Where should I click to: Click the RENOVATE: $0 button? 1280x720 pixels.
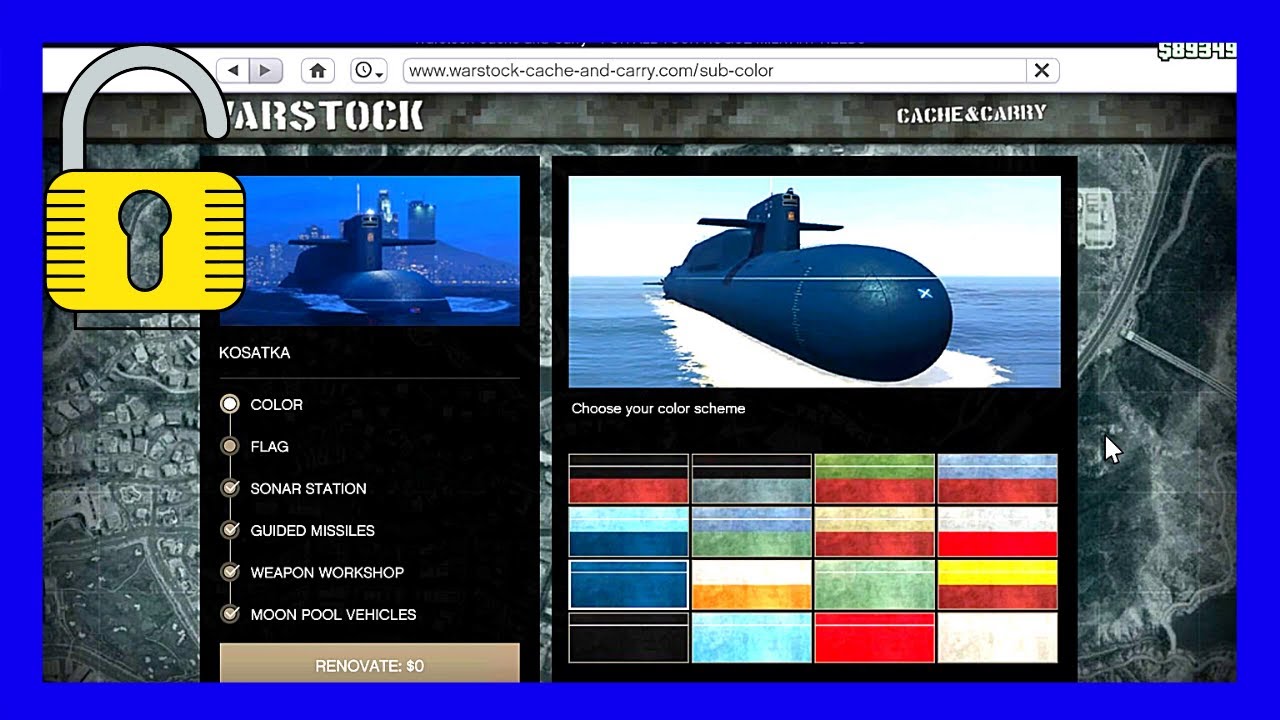tap(370, 664)
